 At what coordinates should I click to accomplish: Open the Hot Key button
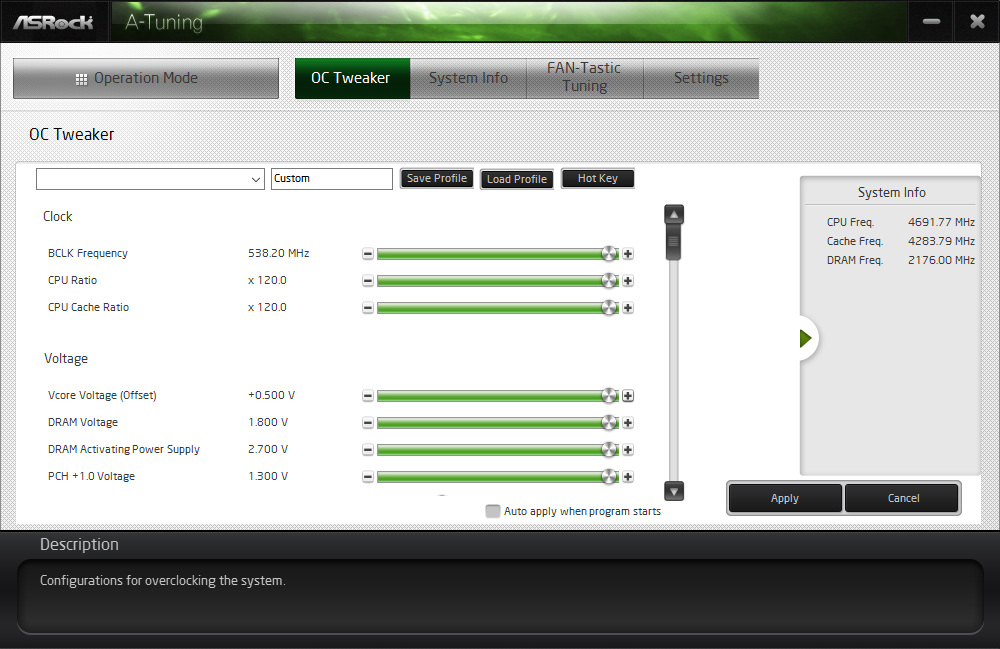598,179
